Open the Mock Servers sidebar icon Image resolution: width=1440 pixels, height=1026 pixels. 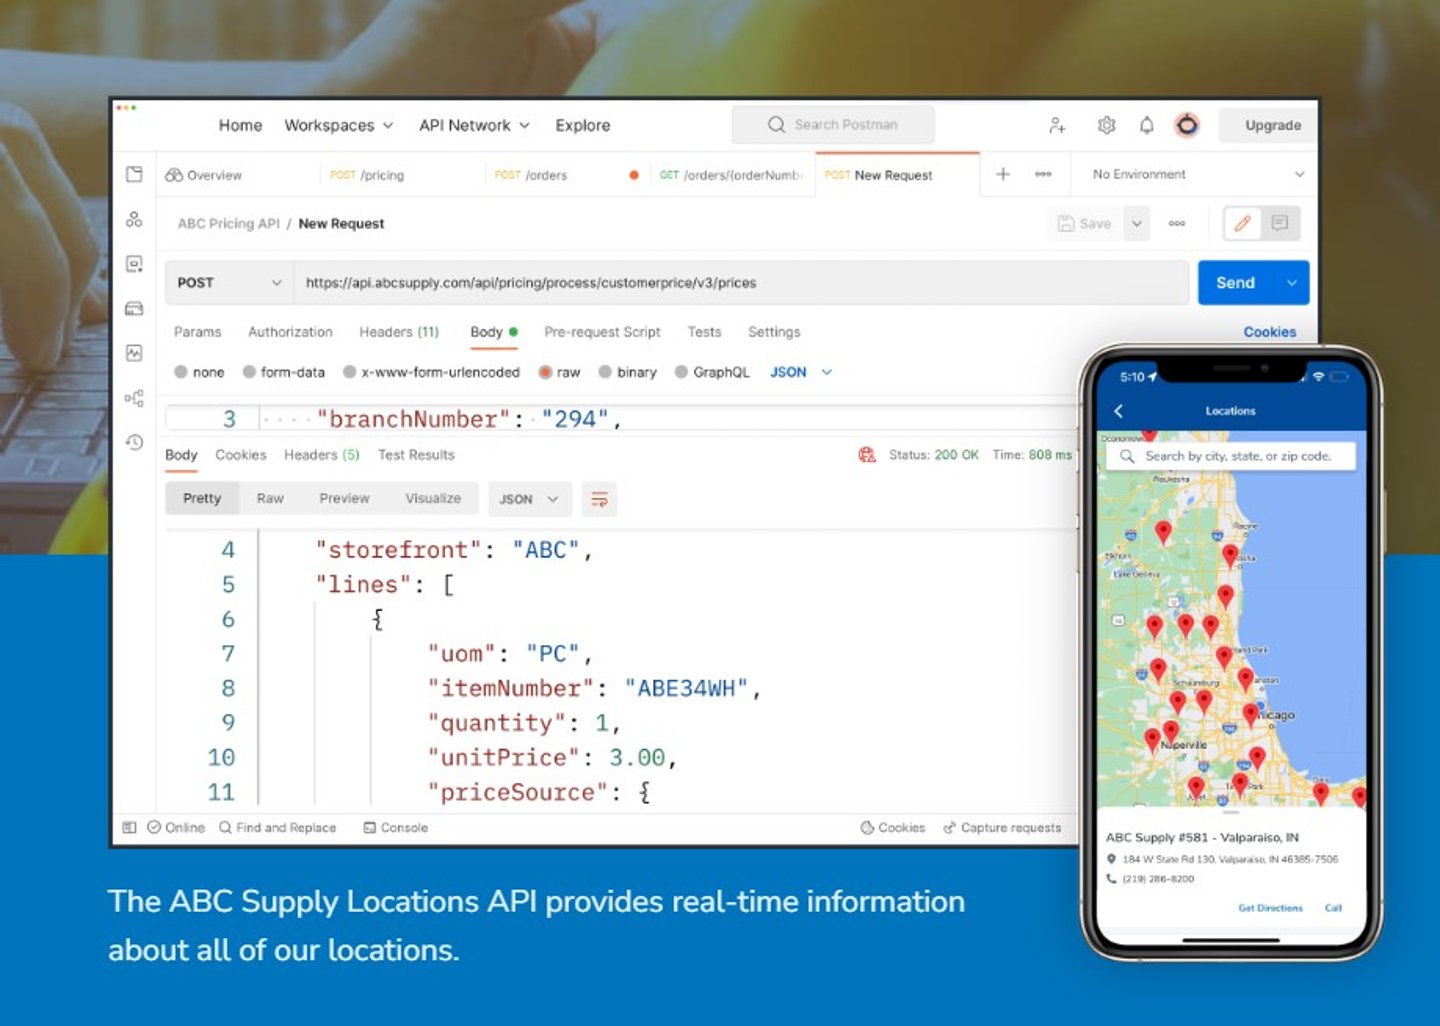(x=134, y=308)
